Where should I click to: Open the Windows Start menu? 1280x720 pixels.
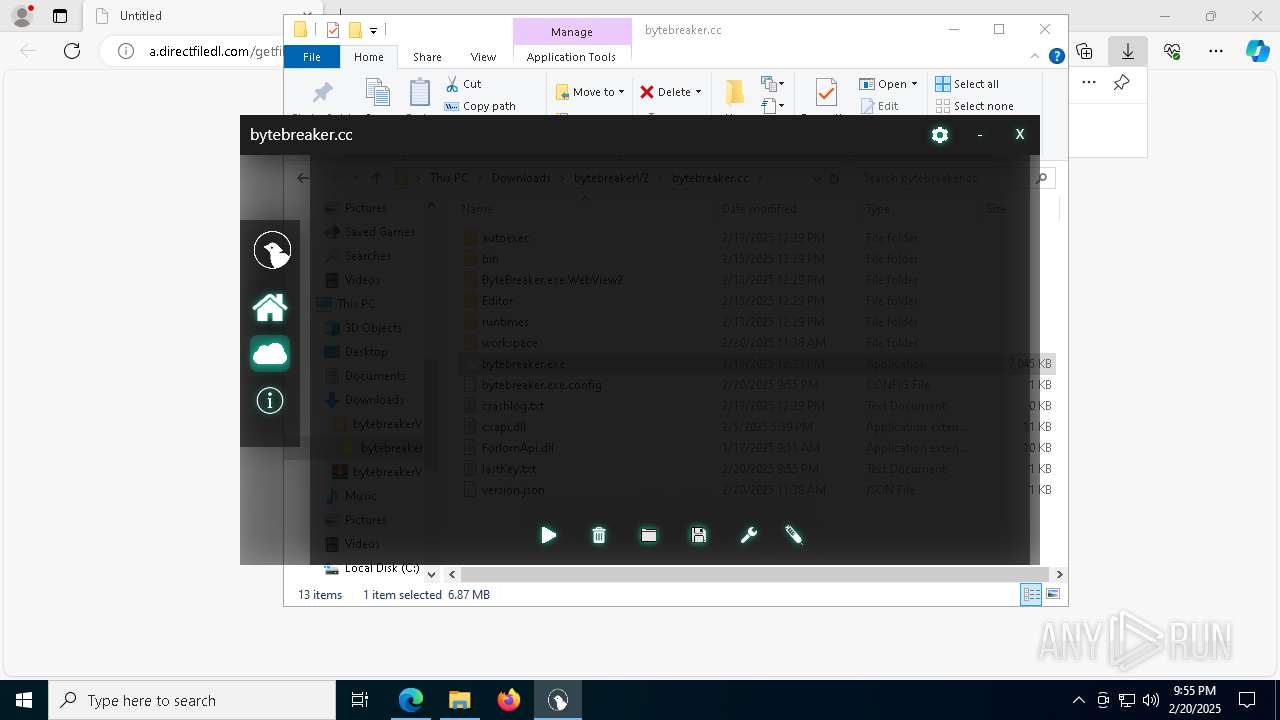tap(24, 700)
